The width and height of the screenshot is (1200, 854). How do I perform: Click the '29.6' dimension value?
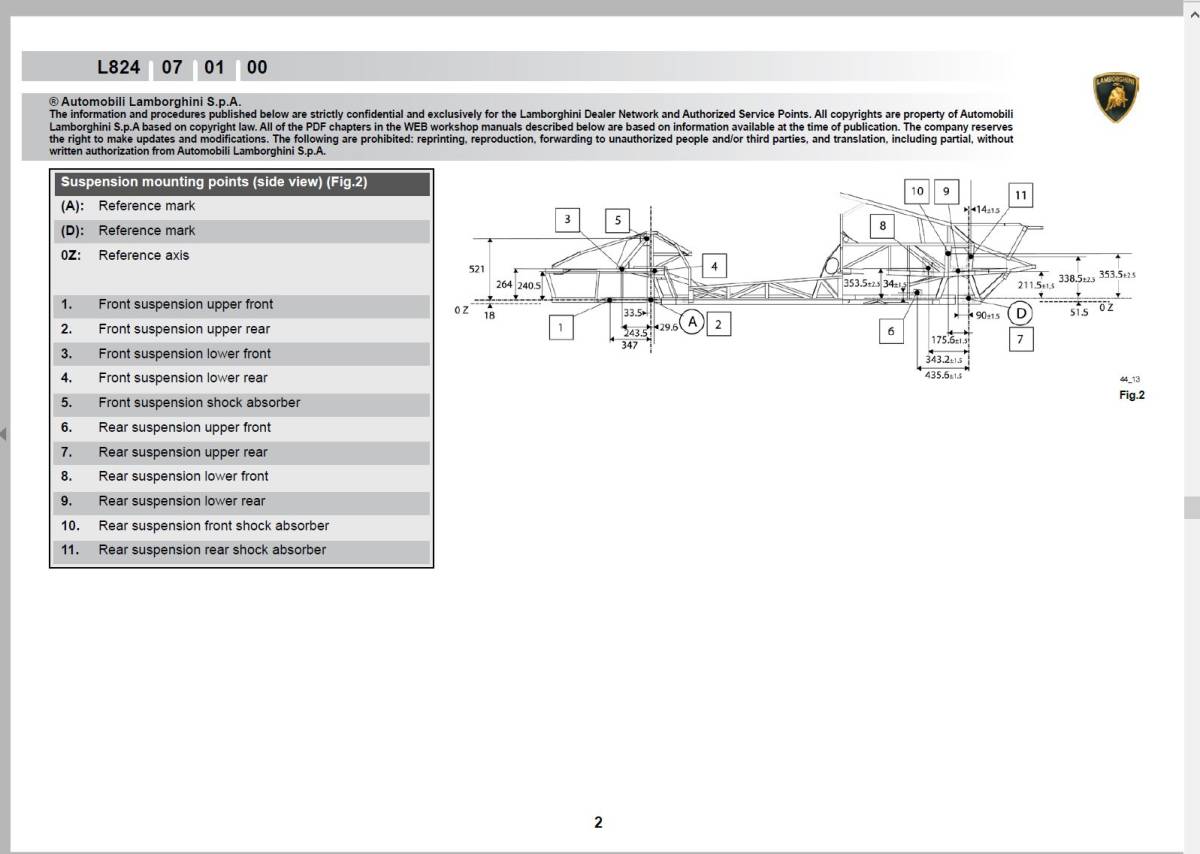(x=668, y=326)
